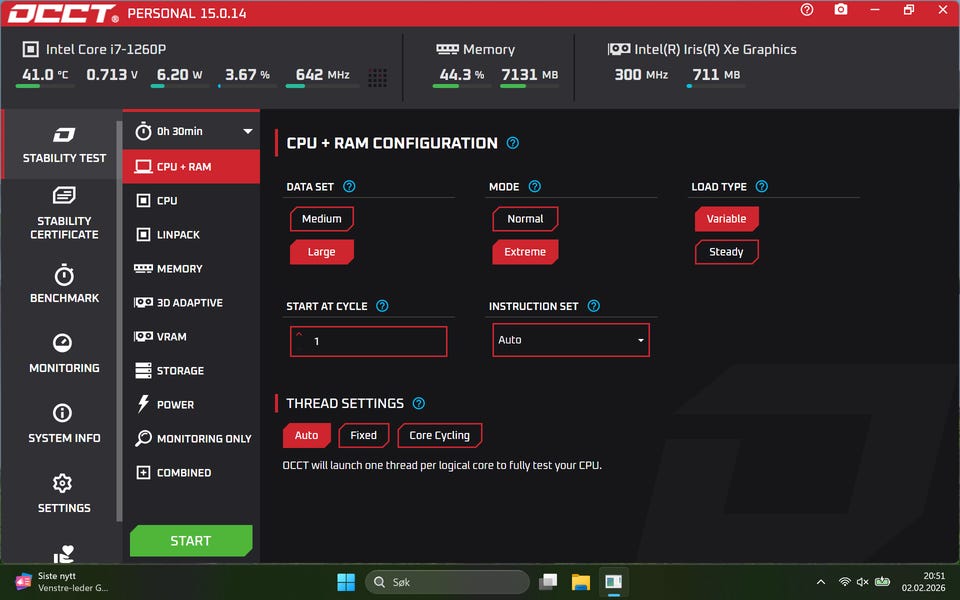The image size is (960, 600).
Task: Click the Søk taskbar search box
Action: 447,582
